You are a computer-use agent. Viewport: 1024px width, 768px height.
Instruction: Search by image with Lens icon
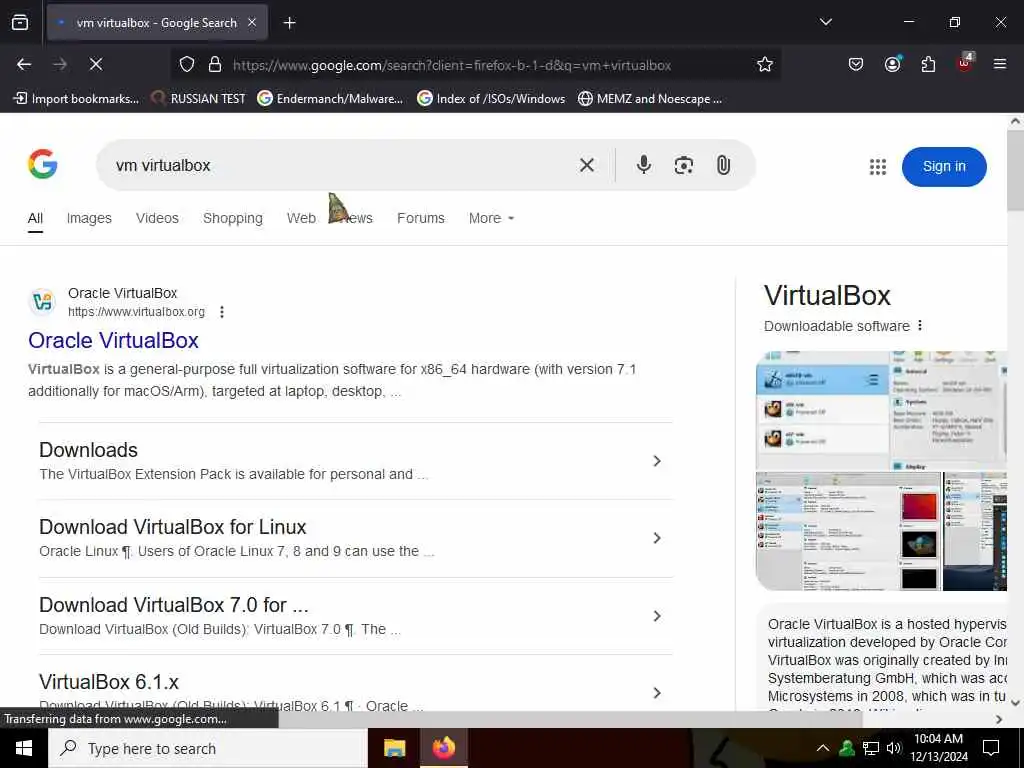(x=683, y=165)
